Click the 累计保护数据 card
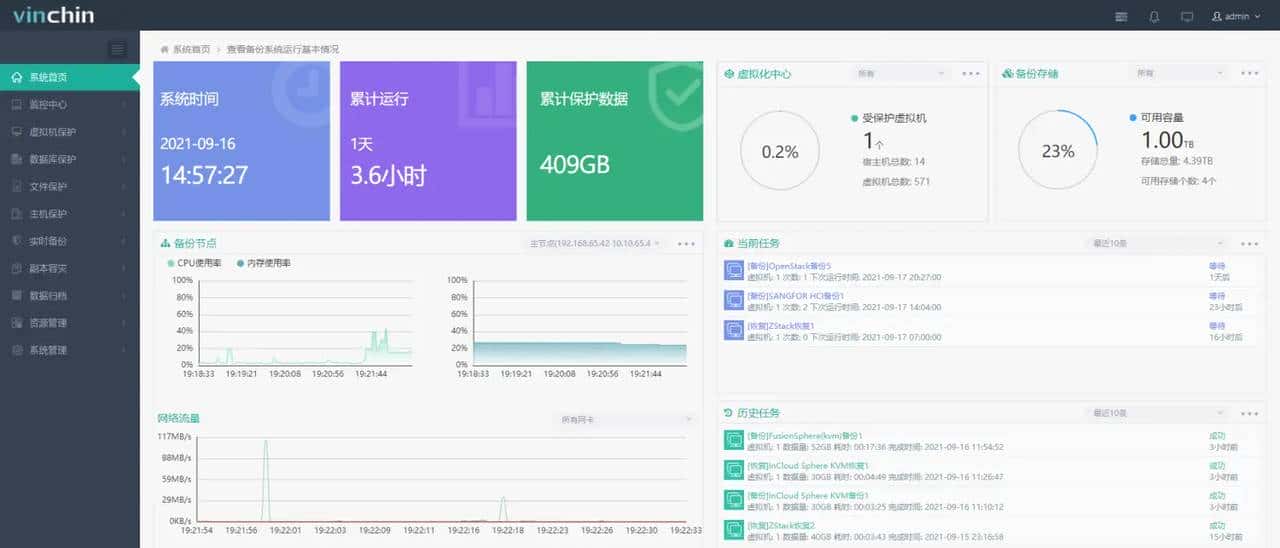Viewport: 1280px width, 548px height. click(x=615, y=141)
